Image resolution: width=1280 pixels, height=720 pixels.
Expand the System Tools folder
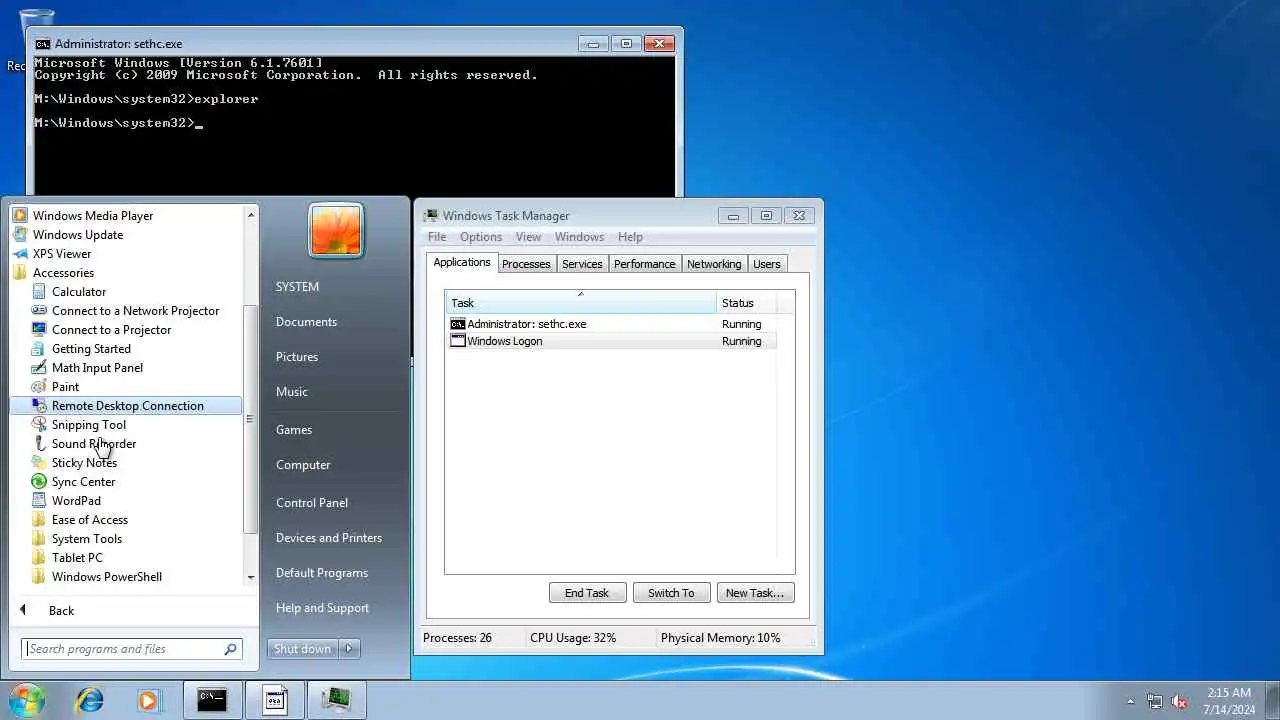click(x=87, y=538)
